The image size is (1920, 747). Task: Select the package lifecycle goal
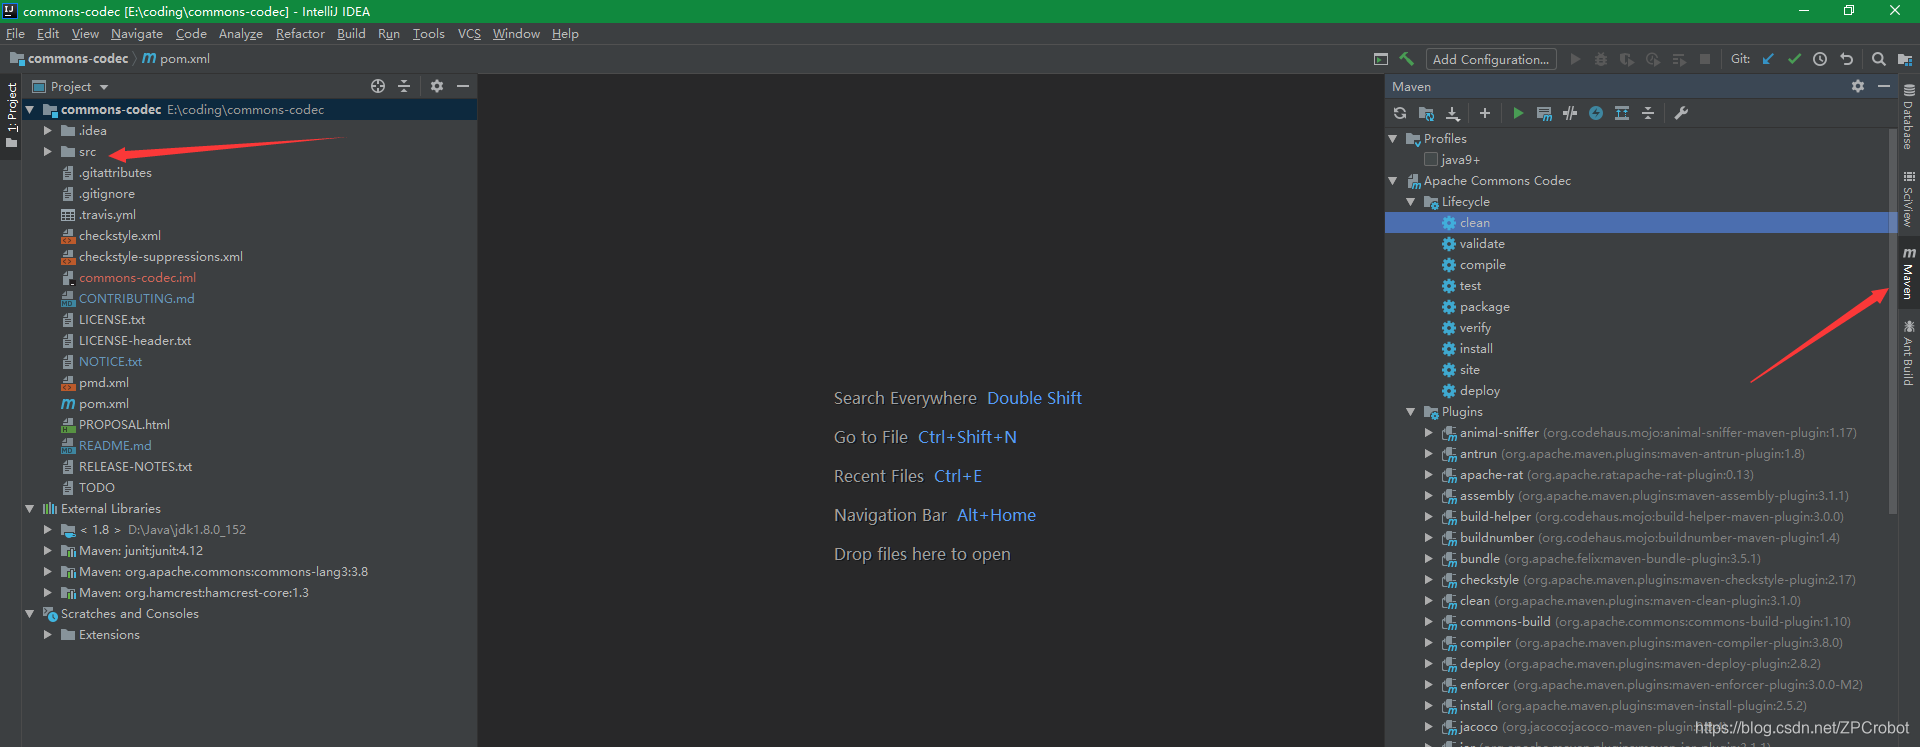(x=1484, y=307)
